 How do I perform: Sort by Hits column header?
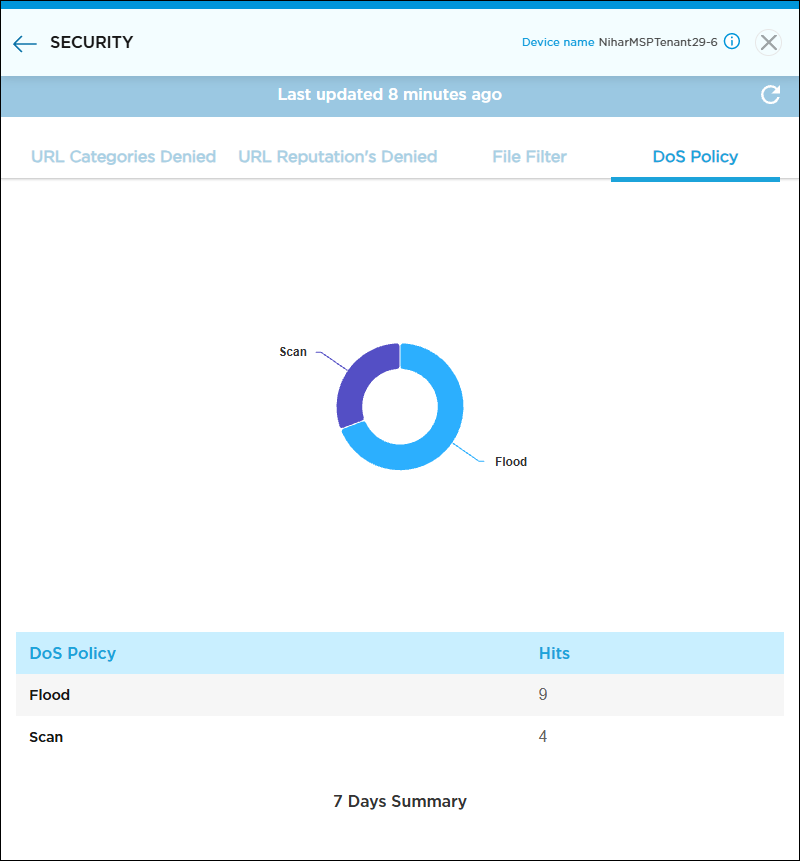pyautogui.click(x=554, y=653)
